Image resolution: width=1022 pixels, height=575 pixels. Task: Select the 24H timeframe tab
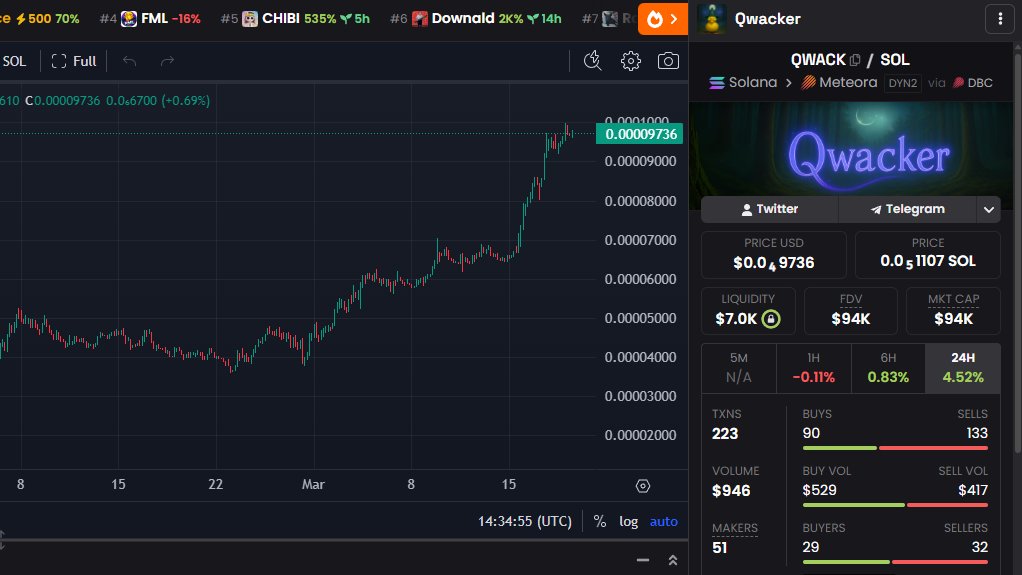pyautogui.click(x=963, y=368)
